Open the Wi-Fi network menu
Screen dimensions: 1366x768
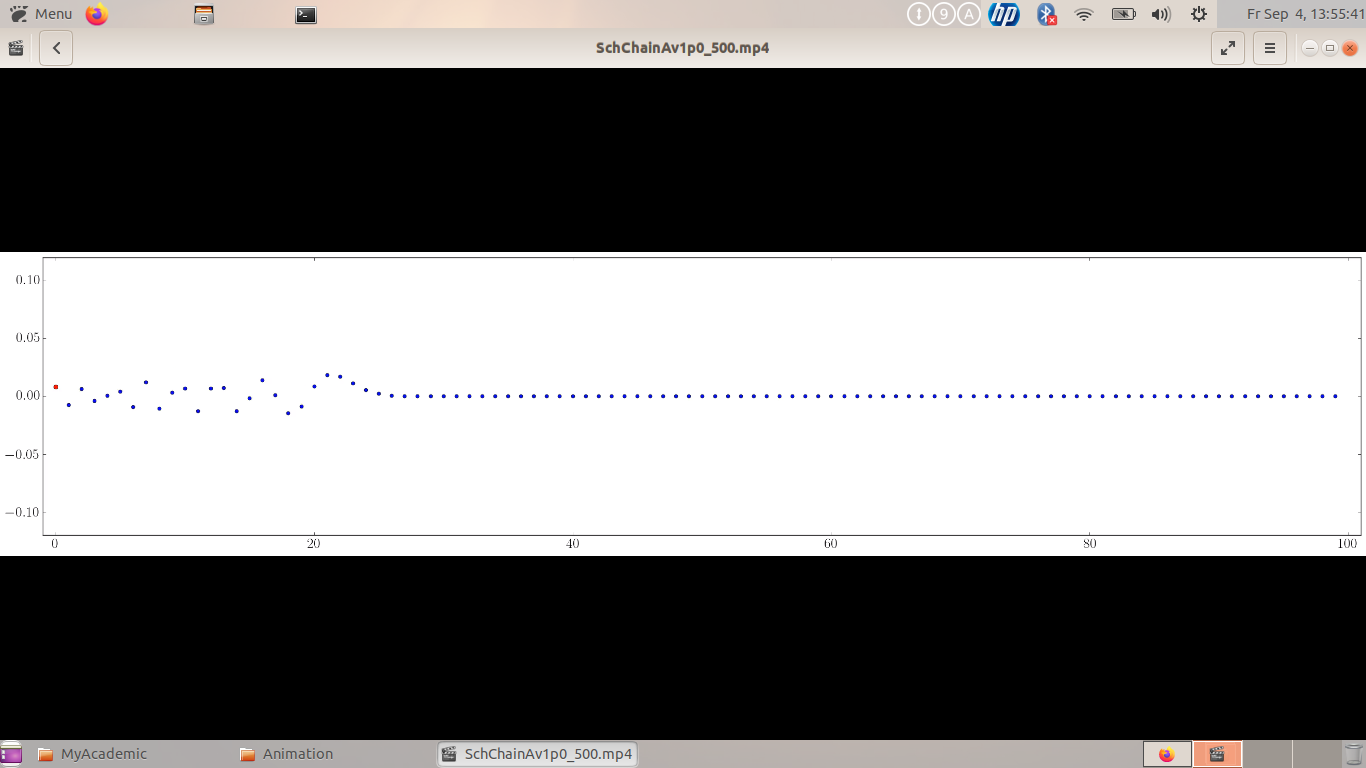1084,14
